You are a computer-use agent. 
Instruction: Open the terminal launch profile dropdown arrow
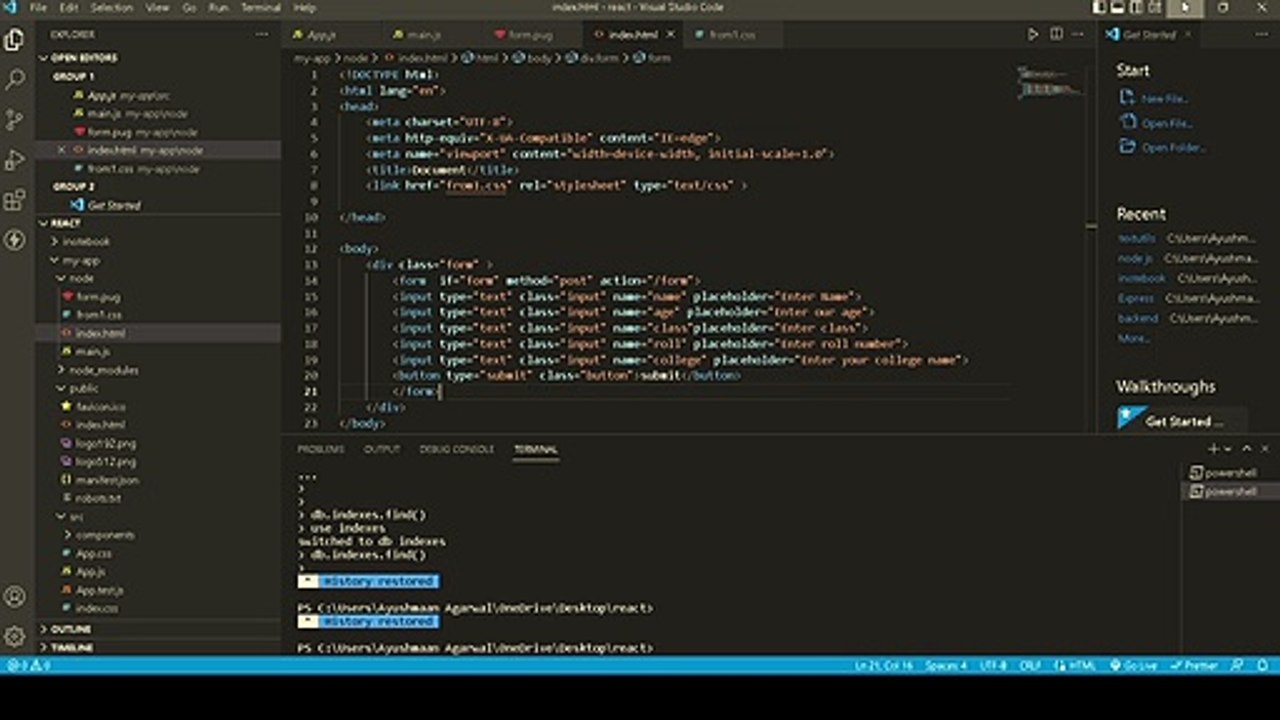(1228, 449)
